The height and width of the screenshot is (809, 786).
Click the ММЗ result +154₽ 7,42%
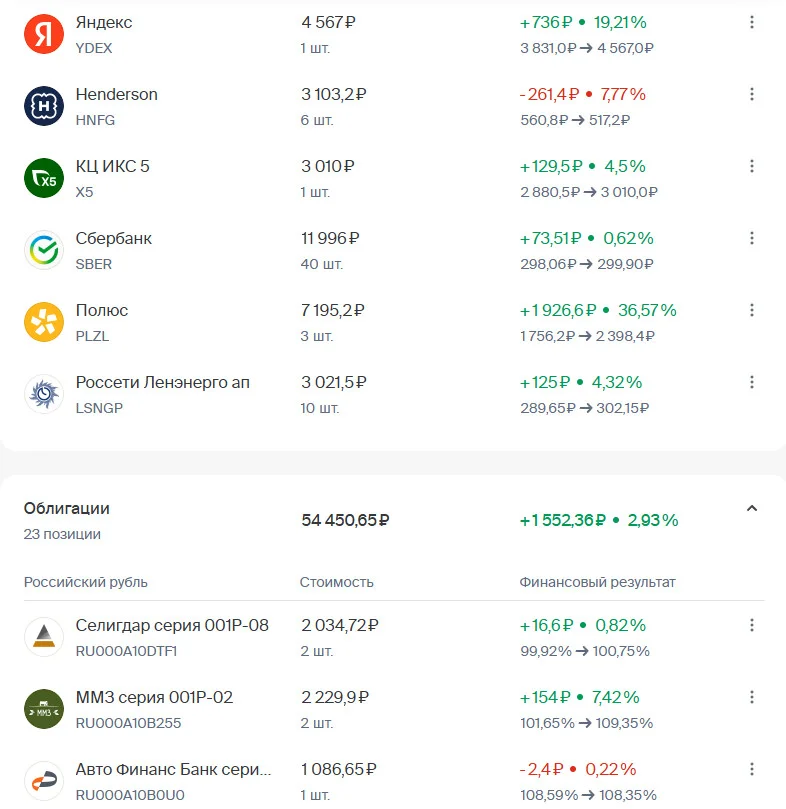coord(580,698)
